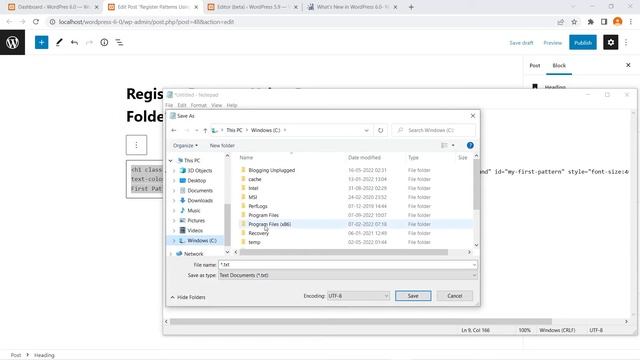The height and width of the screenshot is (360, 640).
Task: Click the Search Windows (C:) box
Action: pyautogui.click(x=433, y=130)
